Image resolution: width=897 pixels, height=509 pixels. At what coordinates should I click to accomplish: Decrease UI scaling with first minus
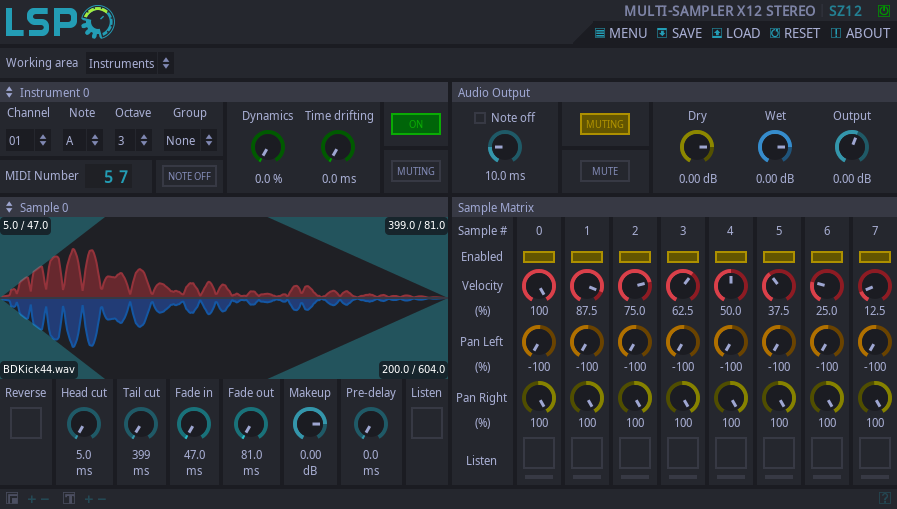(x=45, y=499)
